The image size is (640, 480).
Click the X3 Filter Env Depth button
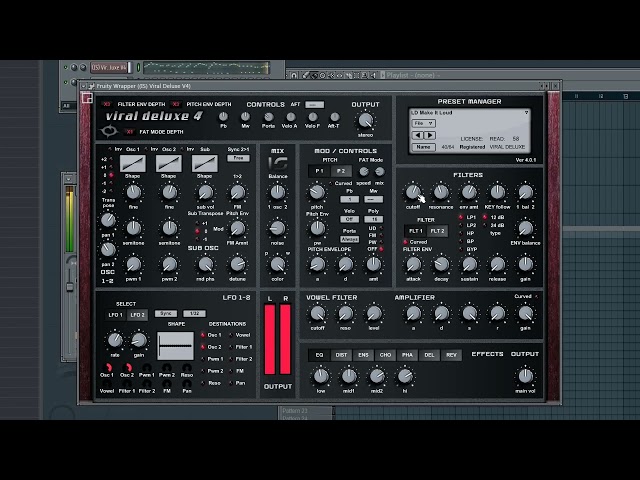[107, 104]
